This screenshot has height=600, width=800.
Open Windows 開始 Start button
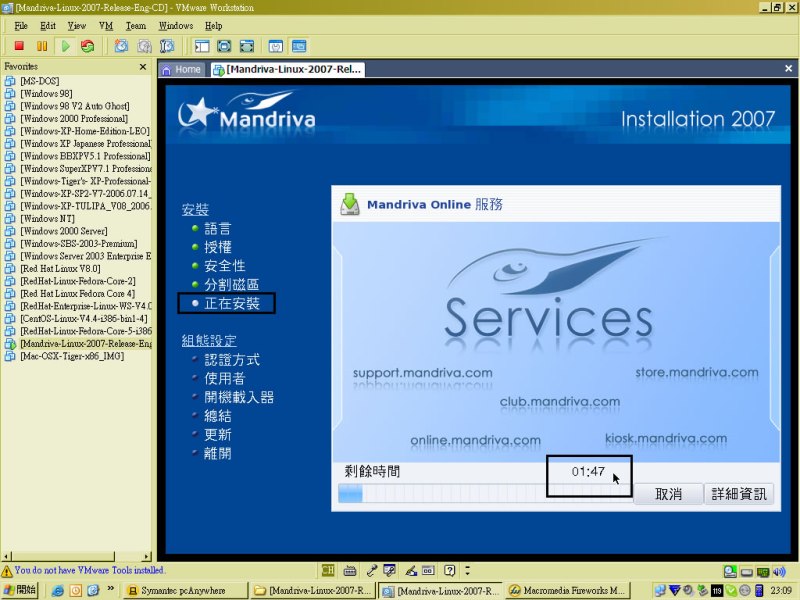click(19, 590)
